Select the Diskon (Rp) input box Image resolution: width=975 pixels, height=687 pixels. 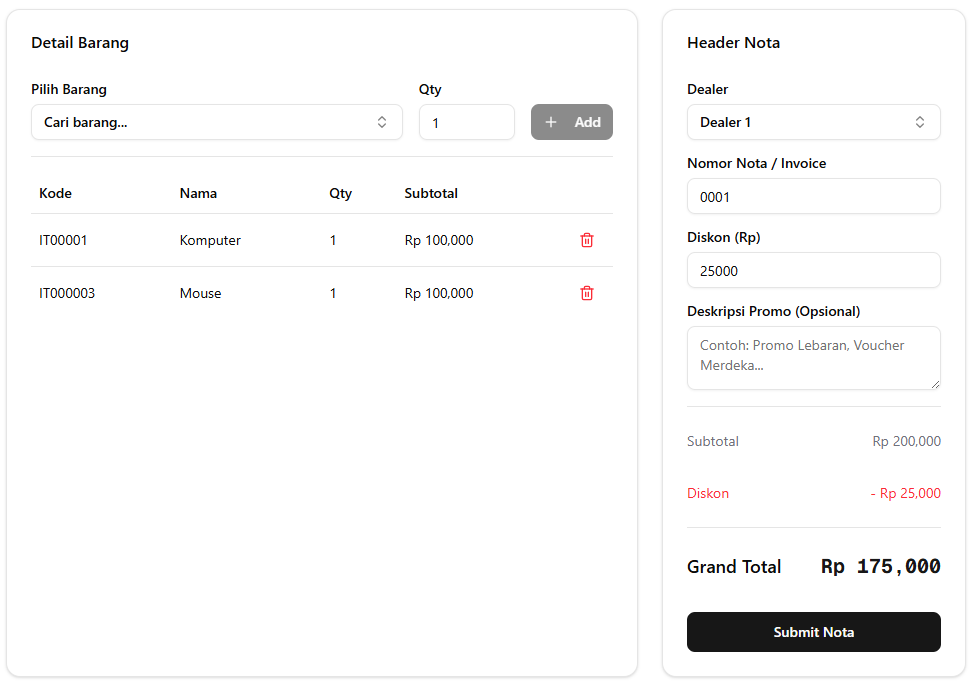coord(813,271)
